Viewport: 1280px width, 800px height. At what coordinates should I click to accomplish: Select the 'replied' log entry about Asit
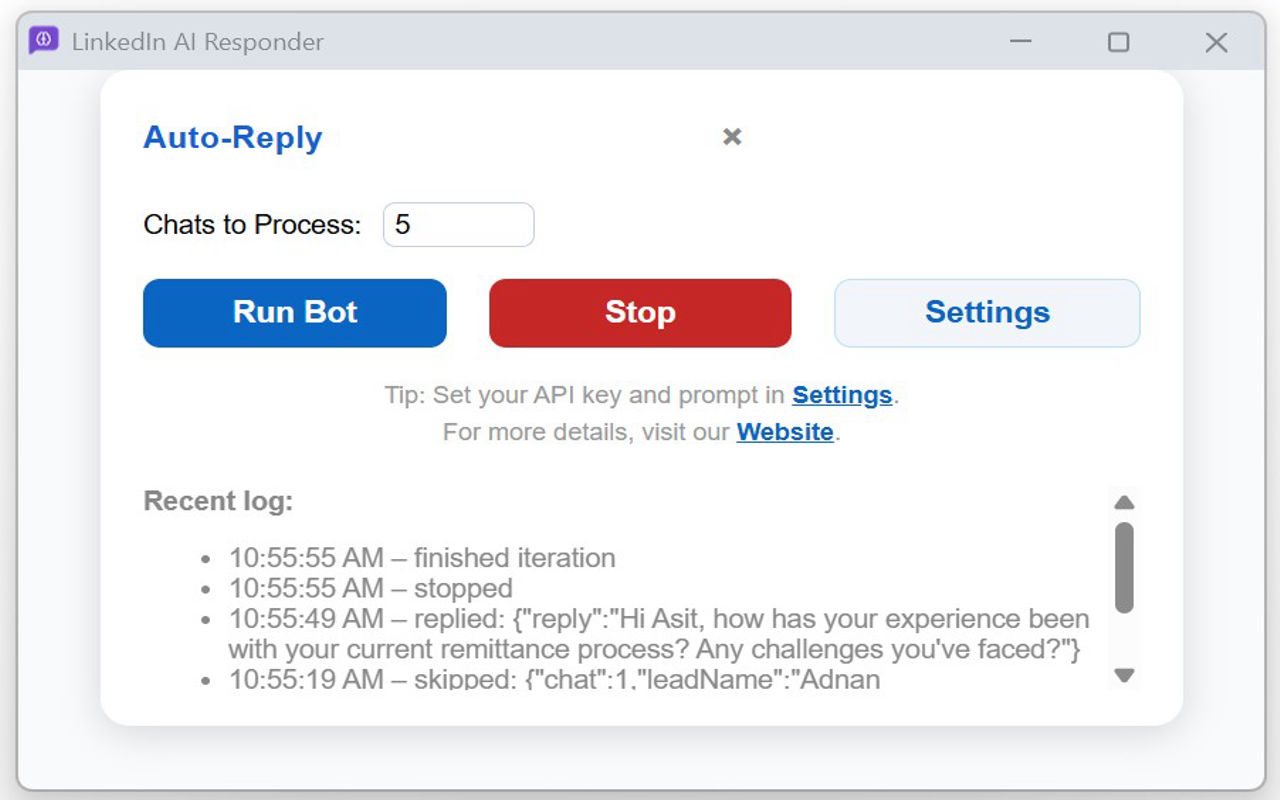659,634
